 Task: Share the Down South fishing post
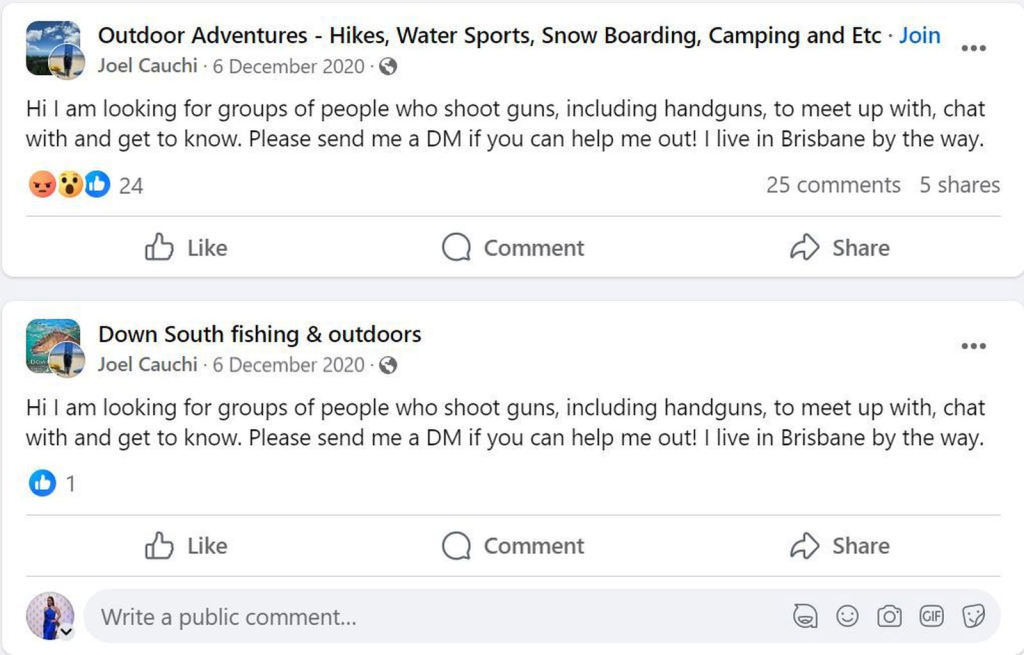(x=839, y=546)
